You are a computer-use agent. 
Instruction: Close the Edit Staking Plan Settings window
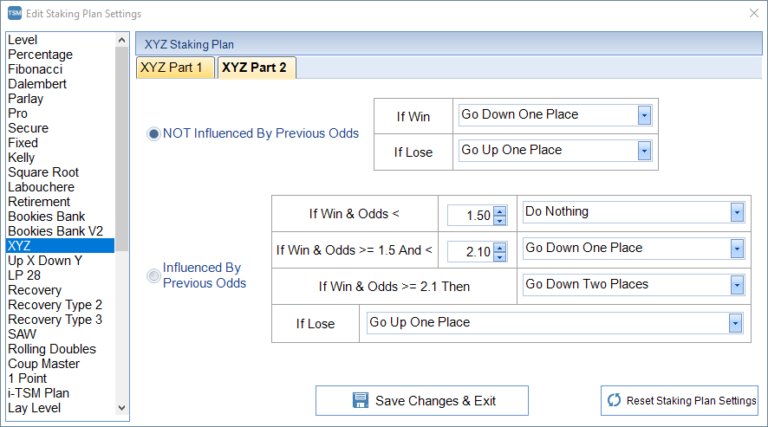coord(753,13)
